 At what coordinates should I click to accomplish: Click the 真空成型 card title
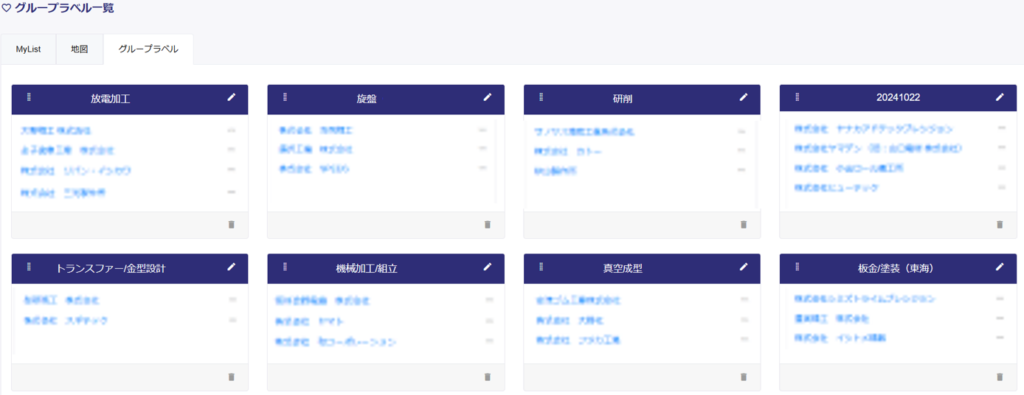click(x=622, y=268)
